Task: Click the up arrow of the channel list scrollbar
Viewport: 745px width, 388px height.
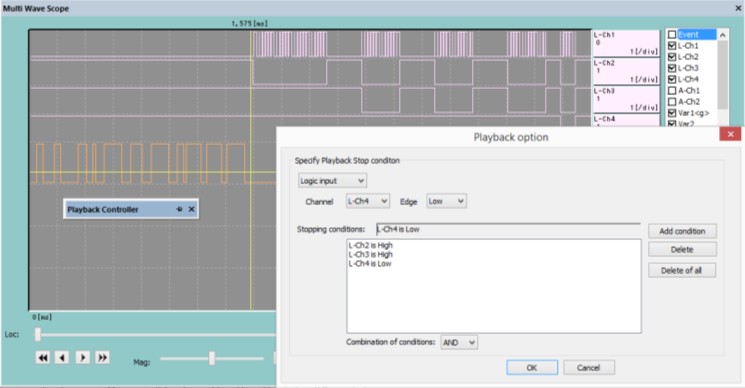Action: coord(722,35)
